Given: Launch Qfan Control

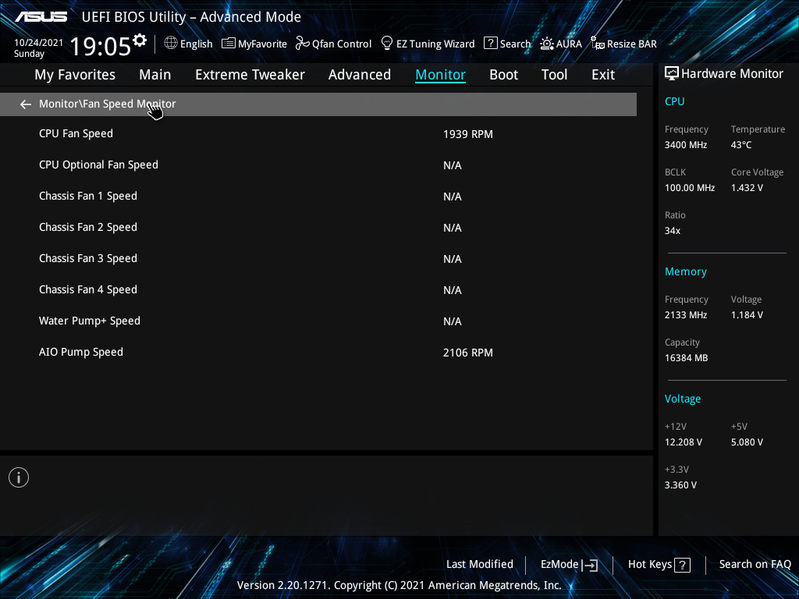Looking at the screenshot, I should [x=341, y=44].
